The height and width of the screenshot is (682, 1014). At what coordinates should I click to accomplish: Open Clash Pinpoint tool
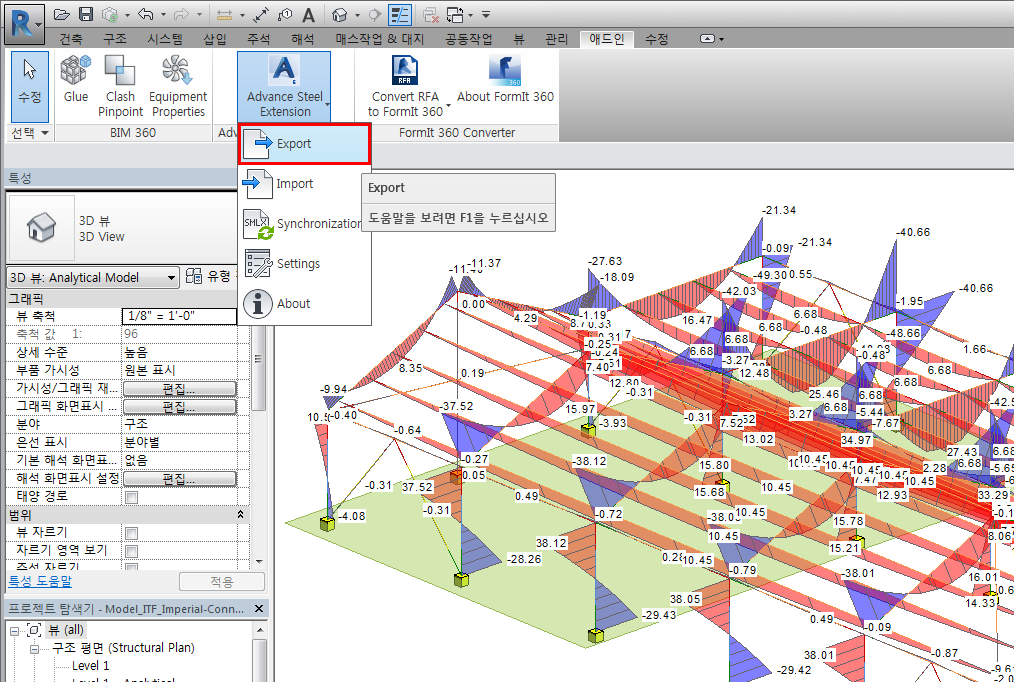pos(120,87)
